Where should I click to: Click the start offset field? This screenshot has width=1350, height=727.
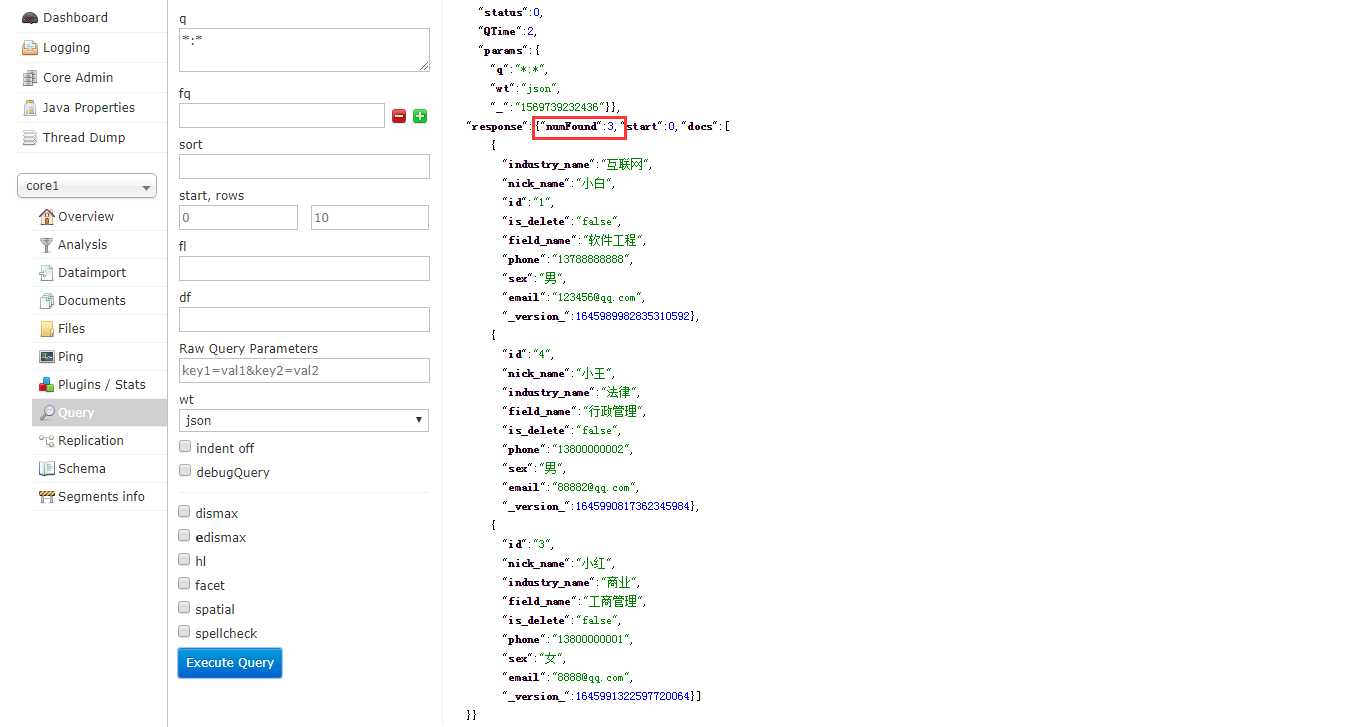[238, 218]
